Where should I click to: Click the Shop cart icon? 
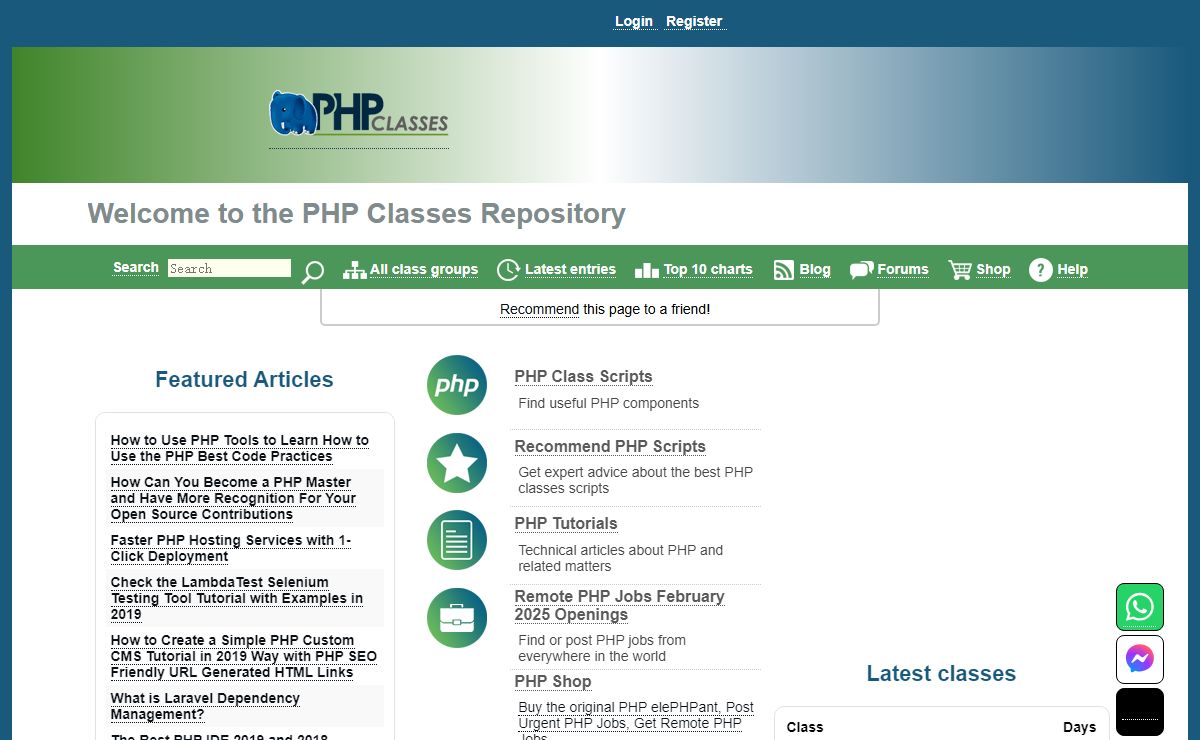point(960,270)
